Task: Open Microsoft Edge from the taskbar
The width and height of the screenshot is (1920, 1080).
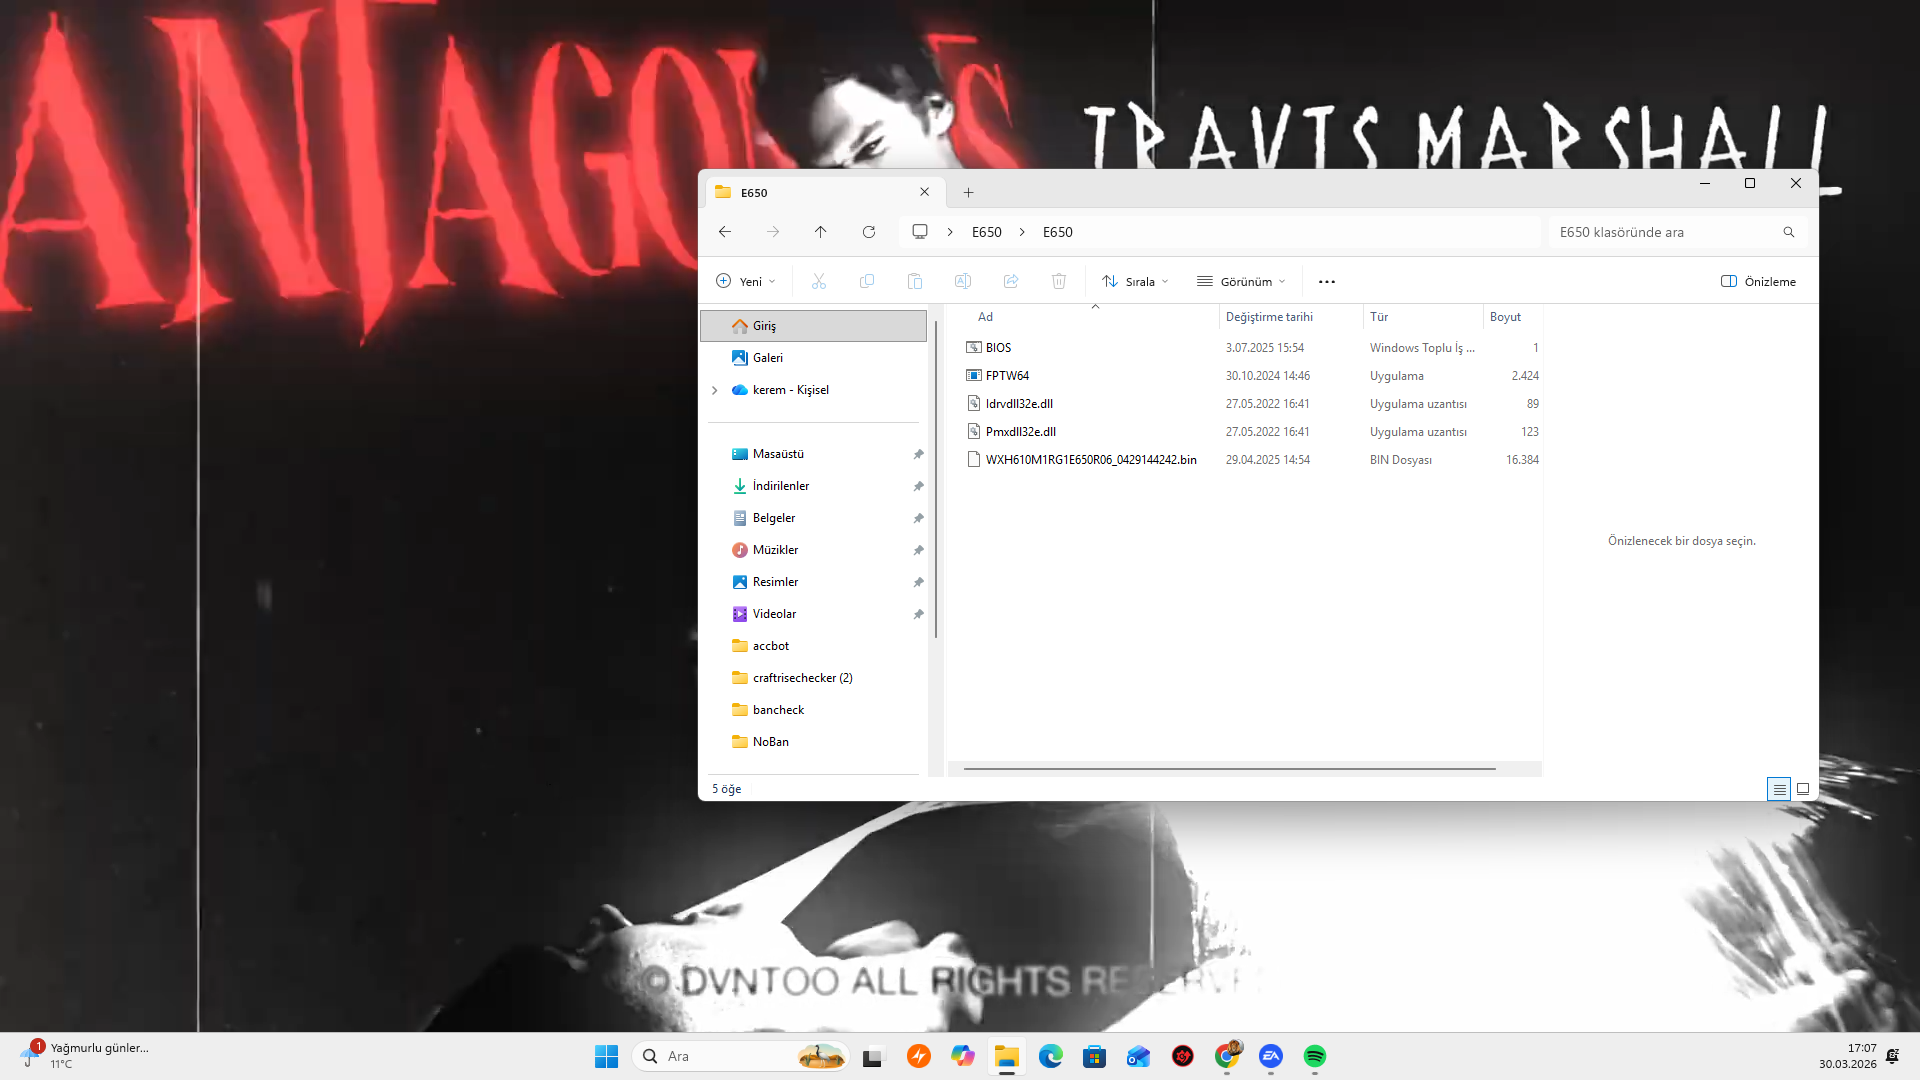Action: click(x=1051, y=1056)
